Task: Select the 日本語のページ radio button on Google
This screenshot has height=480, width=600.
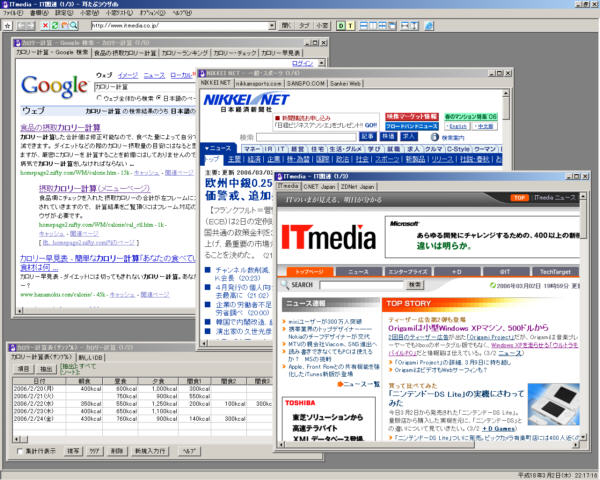Action: pos(159,98)
